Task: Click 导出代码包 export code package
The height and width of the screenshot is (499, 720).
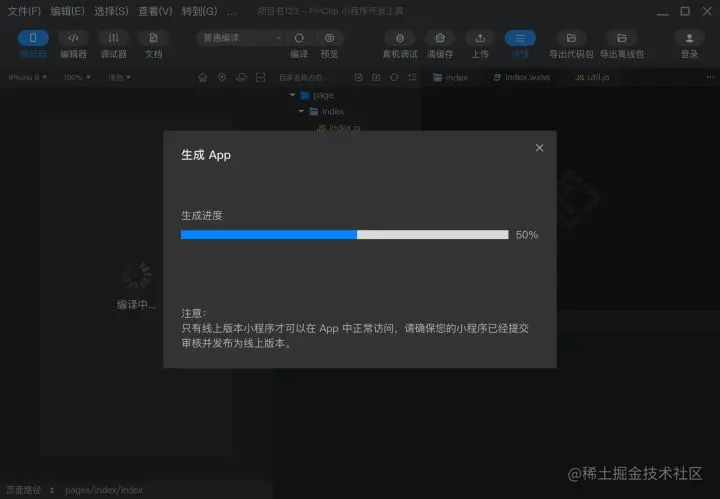Action: (571, 38)
